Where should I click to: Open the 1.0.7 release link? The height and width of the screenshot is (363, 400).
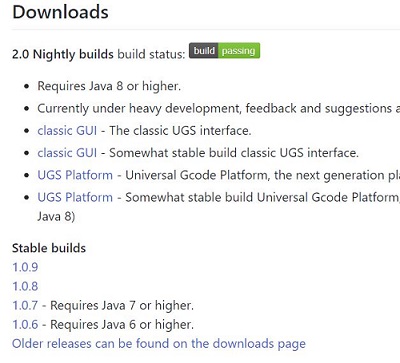(25, 305)
